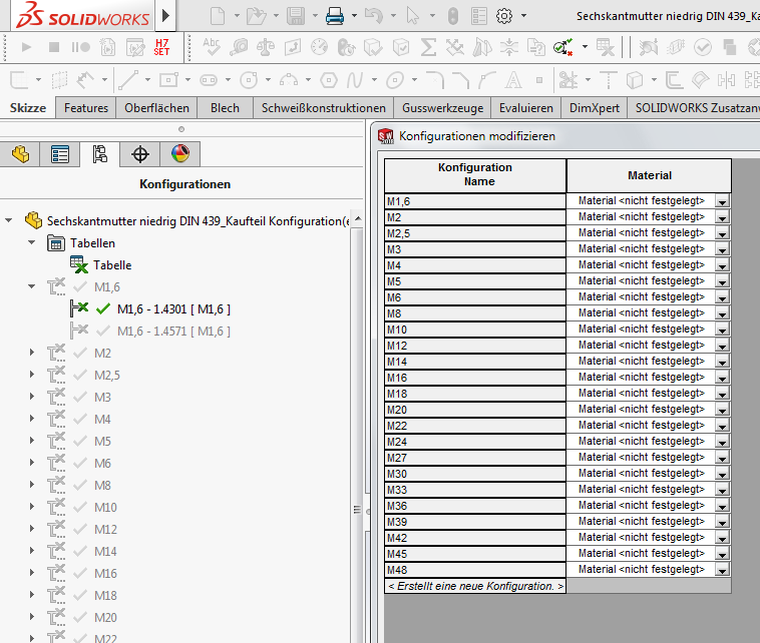Switch to the Oberflächen tab

coord(157,108)
